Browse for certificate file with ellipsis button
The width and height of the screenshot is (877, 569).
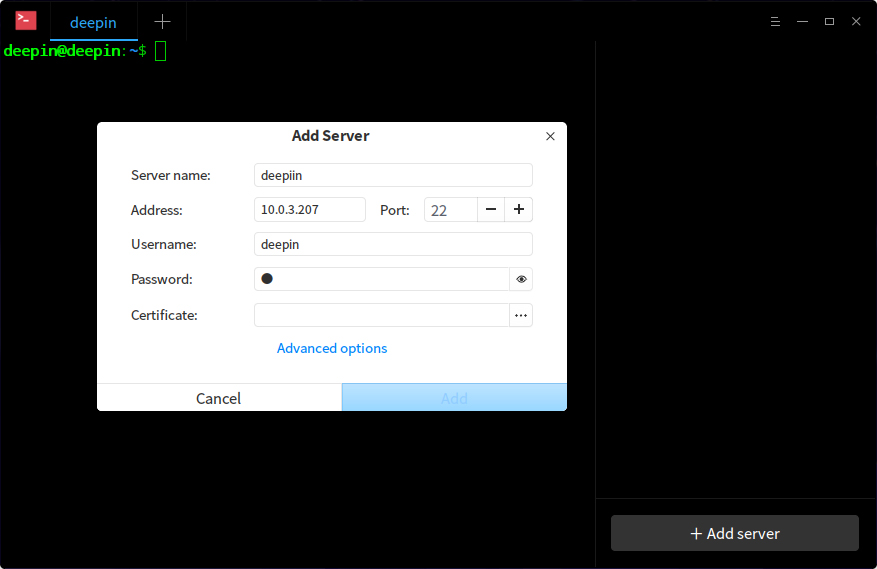(521, 316)
